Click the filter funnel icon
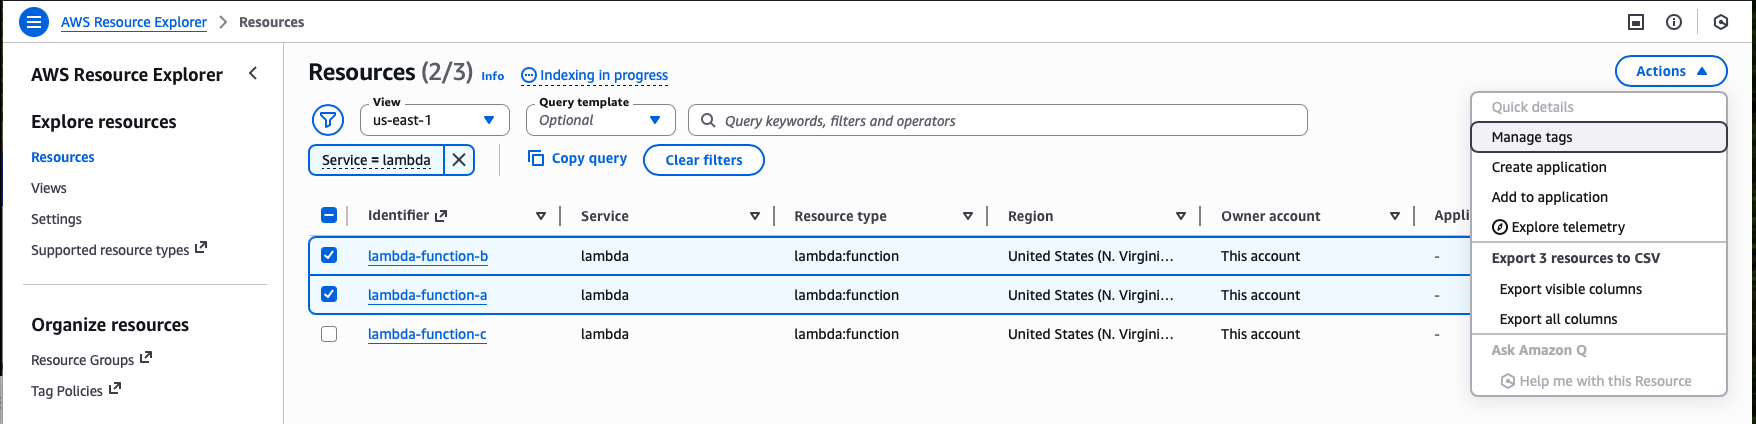The image size is (1756, 424). (328, 120)
